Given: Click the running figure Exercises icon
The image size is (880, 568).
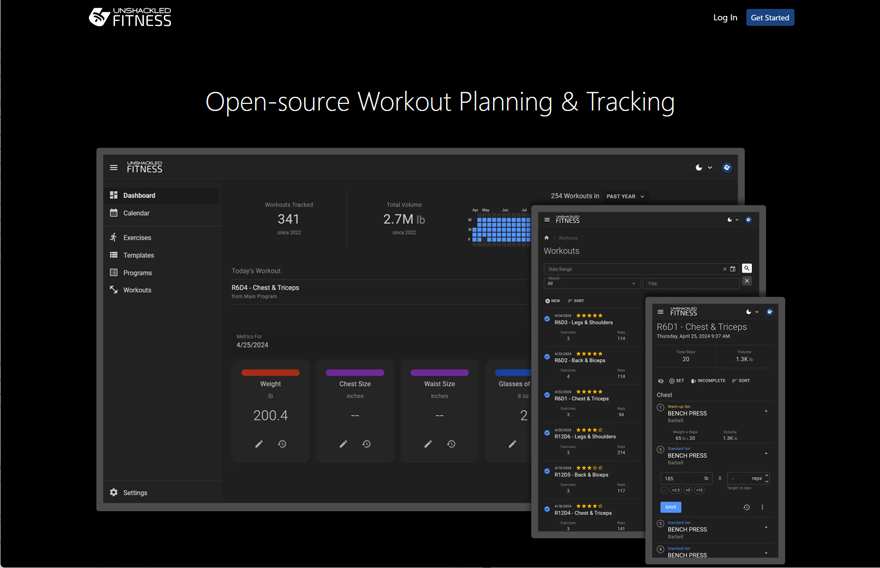Looking at the screenshot, I should pyautogui.click(x=113, y=237).
